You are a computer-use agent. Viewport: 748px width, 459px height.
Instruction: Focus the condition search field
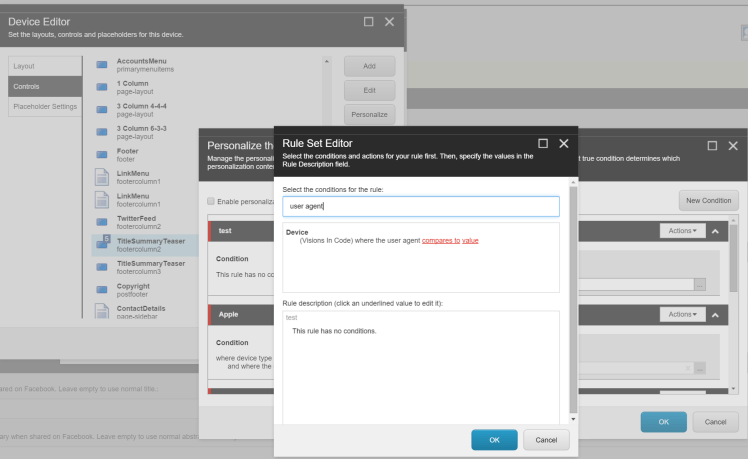(x=421, y=206)
